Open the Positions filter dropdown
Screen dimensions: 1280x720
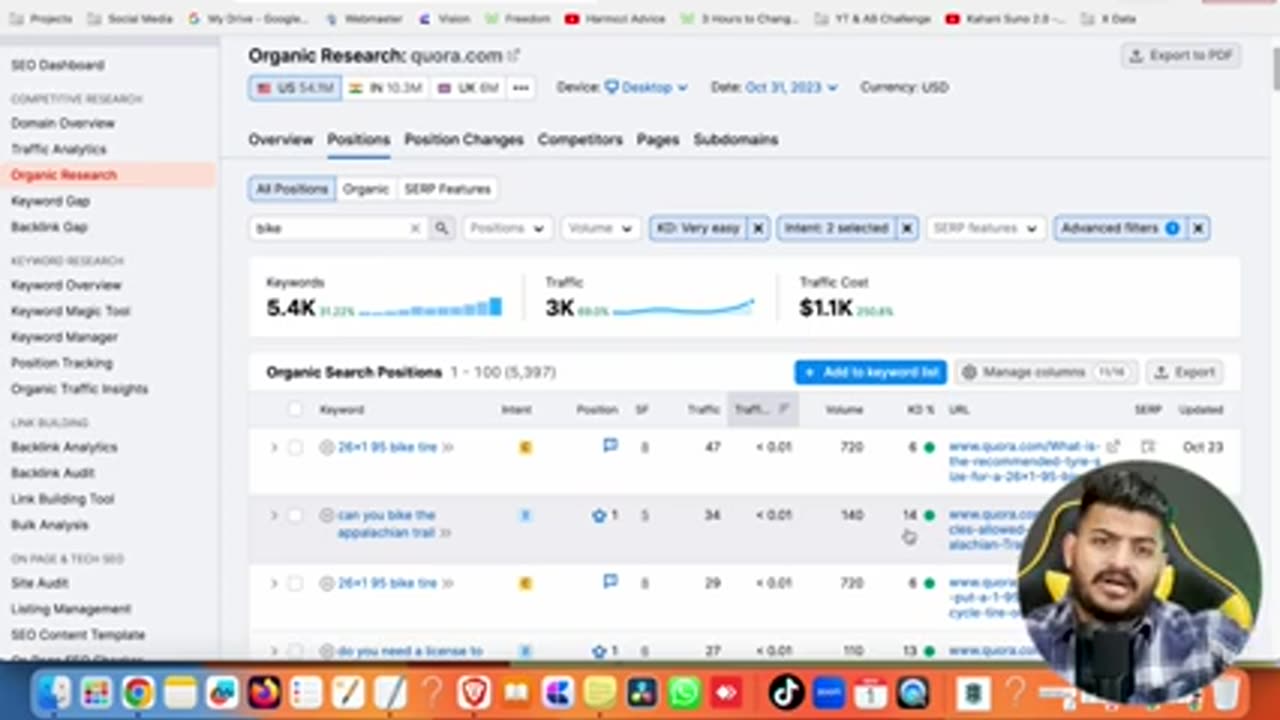click(x=507, y=228)
